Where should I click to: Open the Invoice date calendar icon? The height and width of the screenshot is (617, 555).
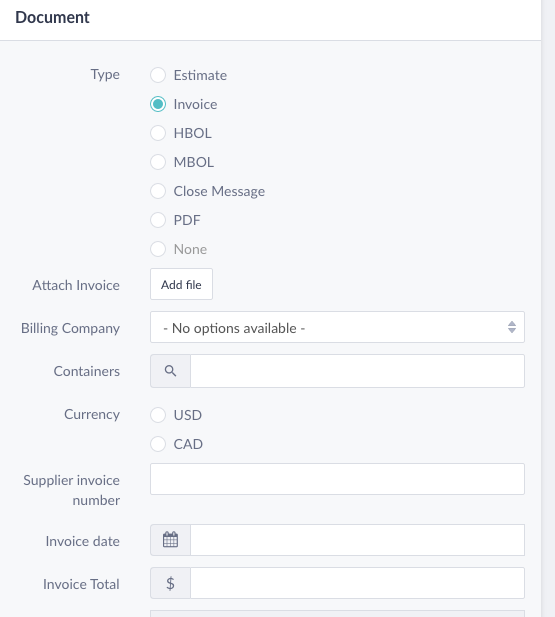pos(170,539)
